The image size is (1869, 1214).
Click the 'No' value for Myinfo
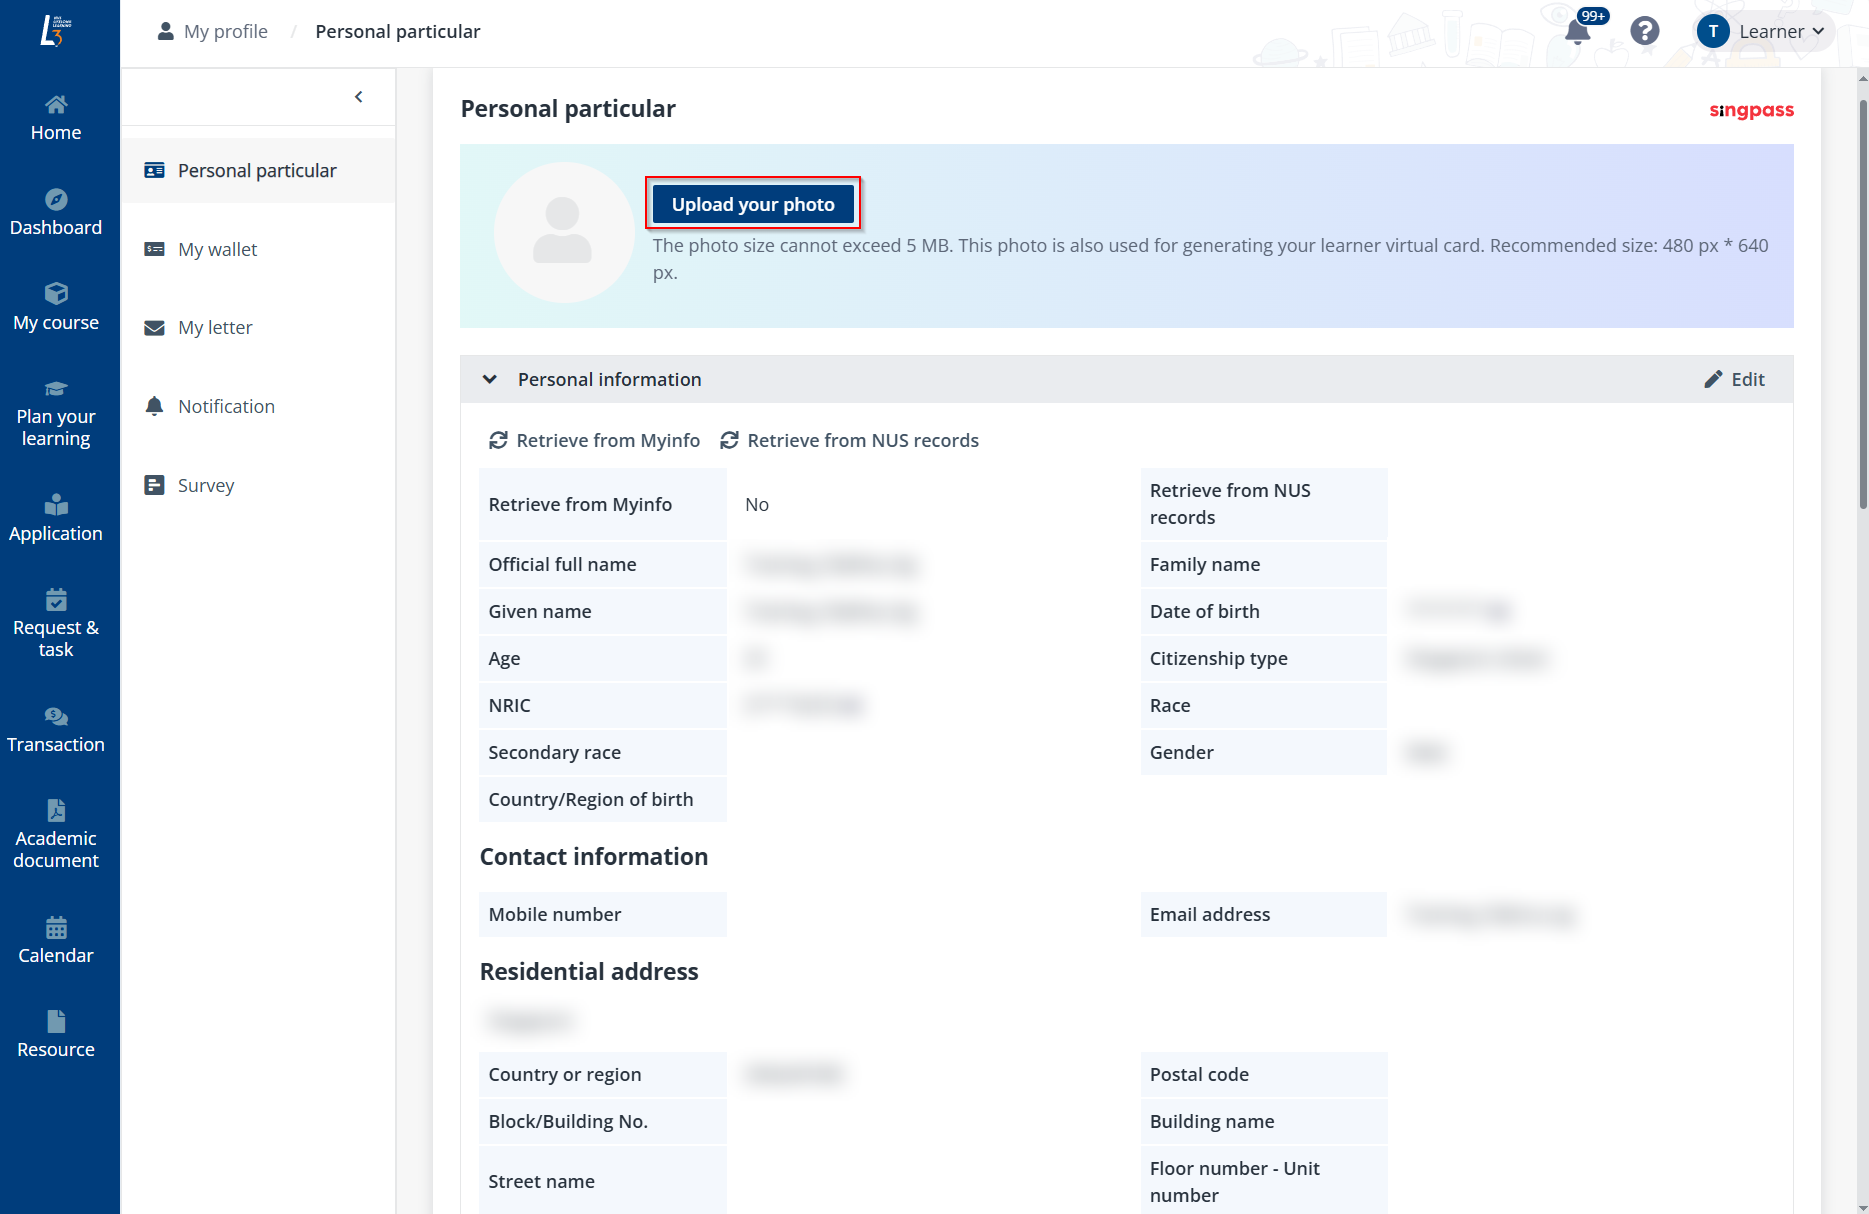point(757,504)
